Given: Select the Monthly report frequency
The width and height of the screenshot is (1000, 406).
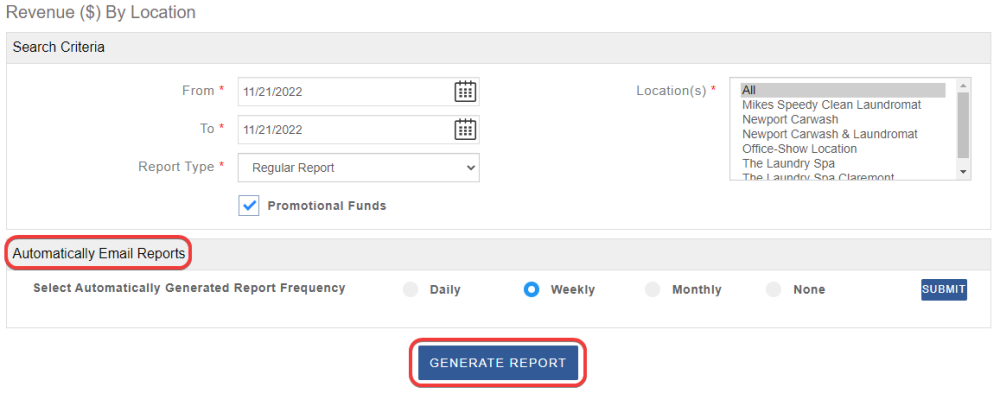Looking at the screenshot, I should coord(653,290).
